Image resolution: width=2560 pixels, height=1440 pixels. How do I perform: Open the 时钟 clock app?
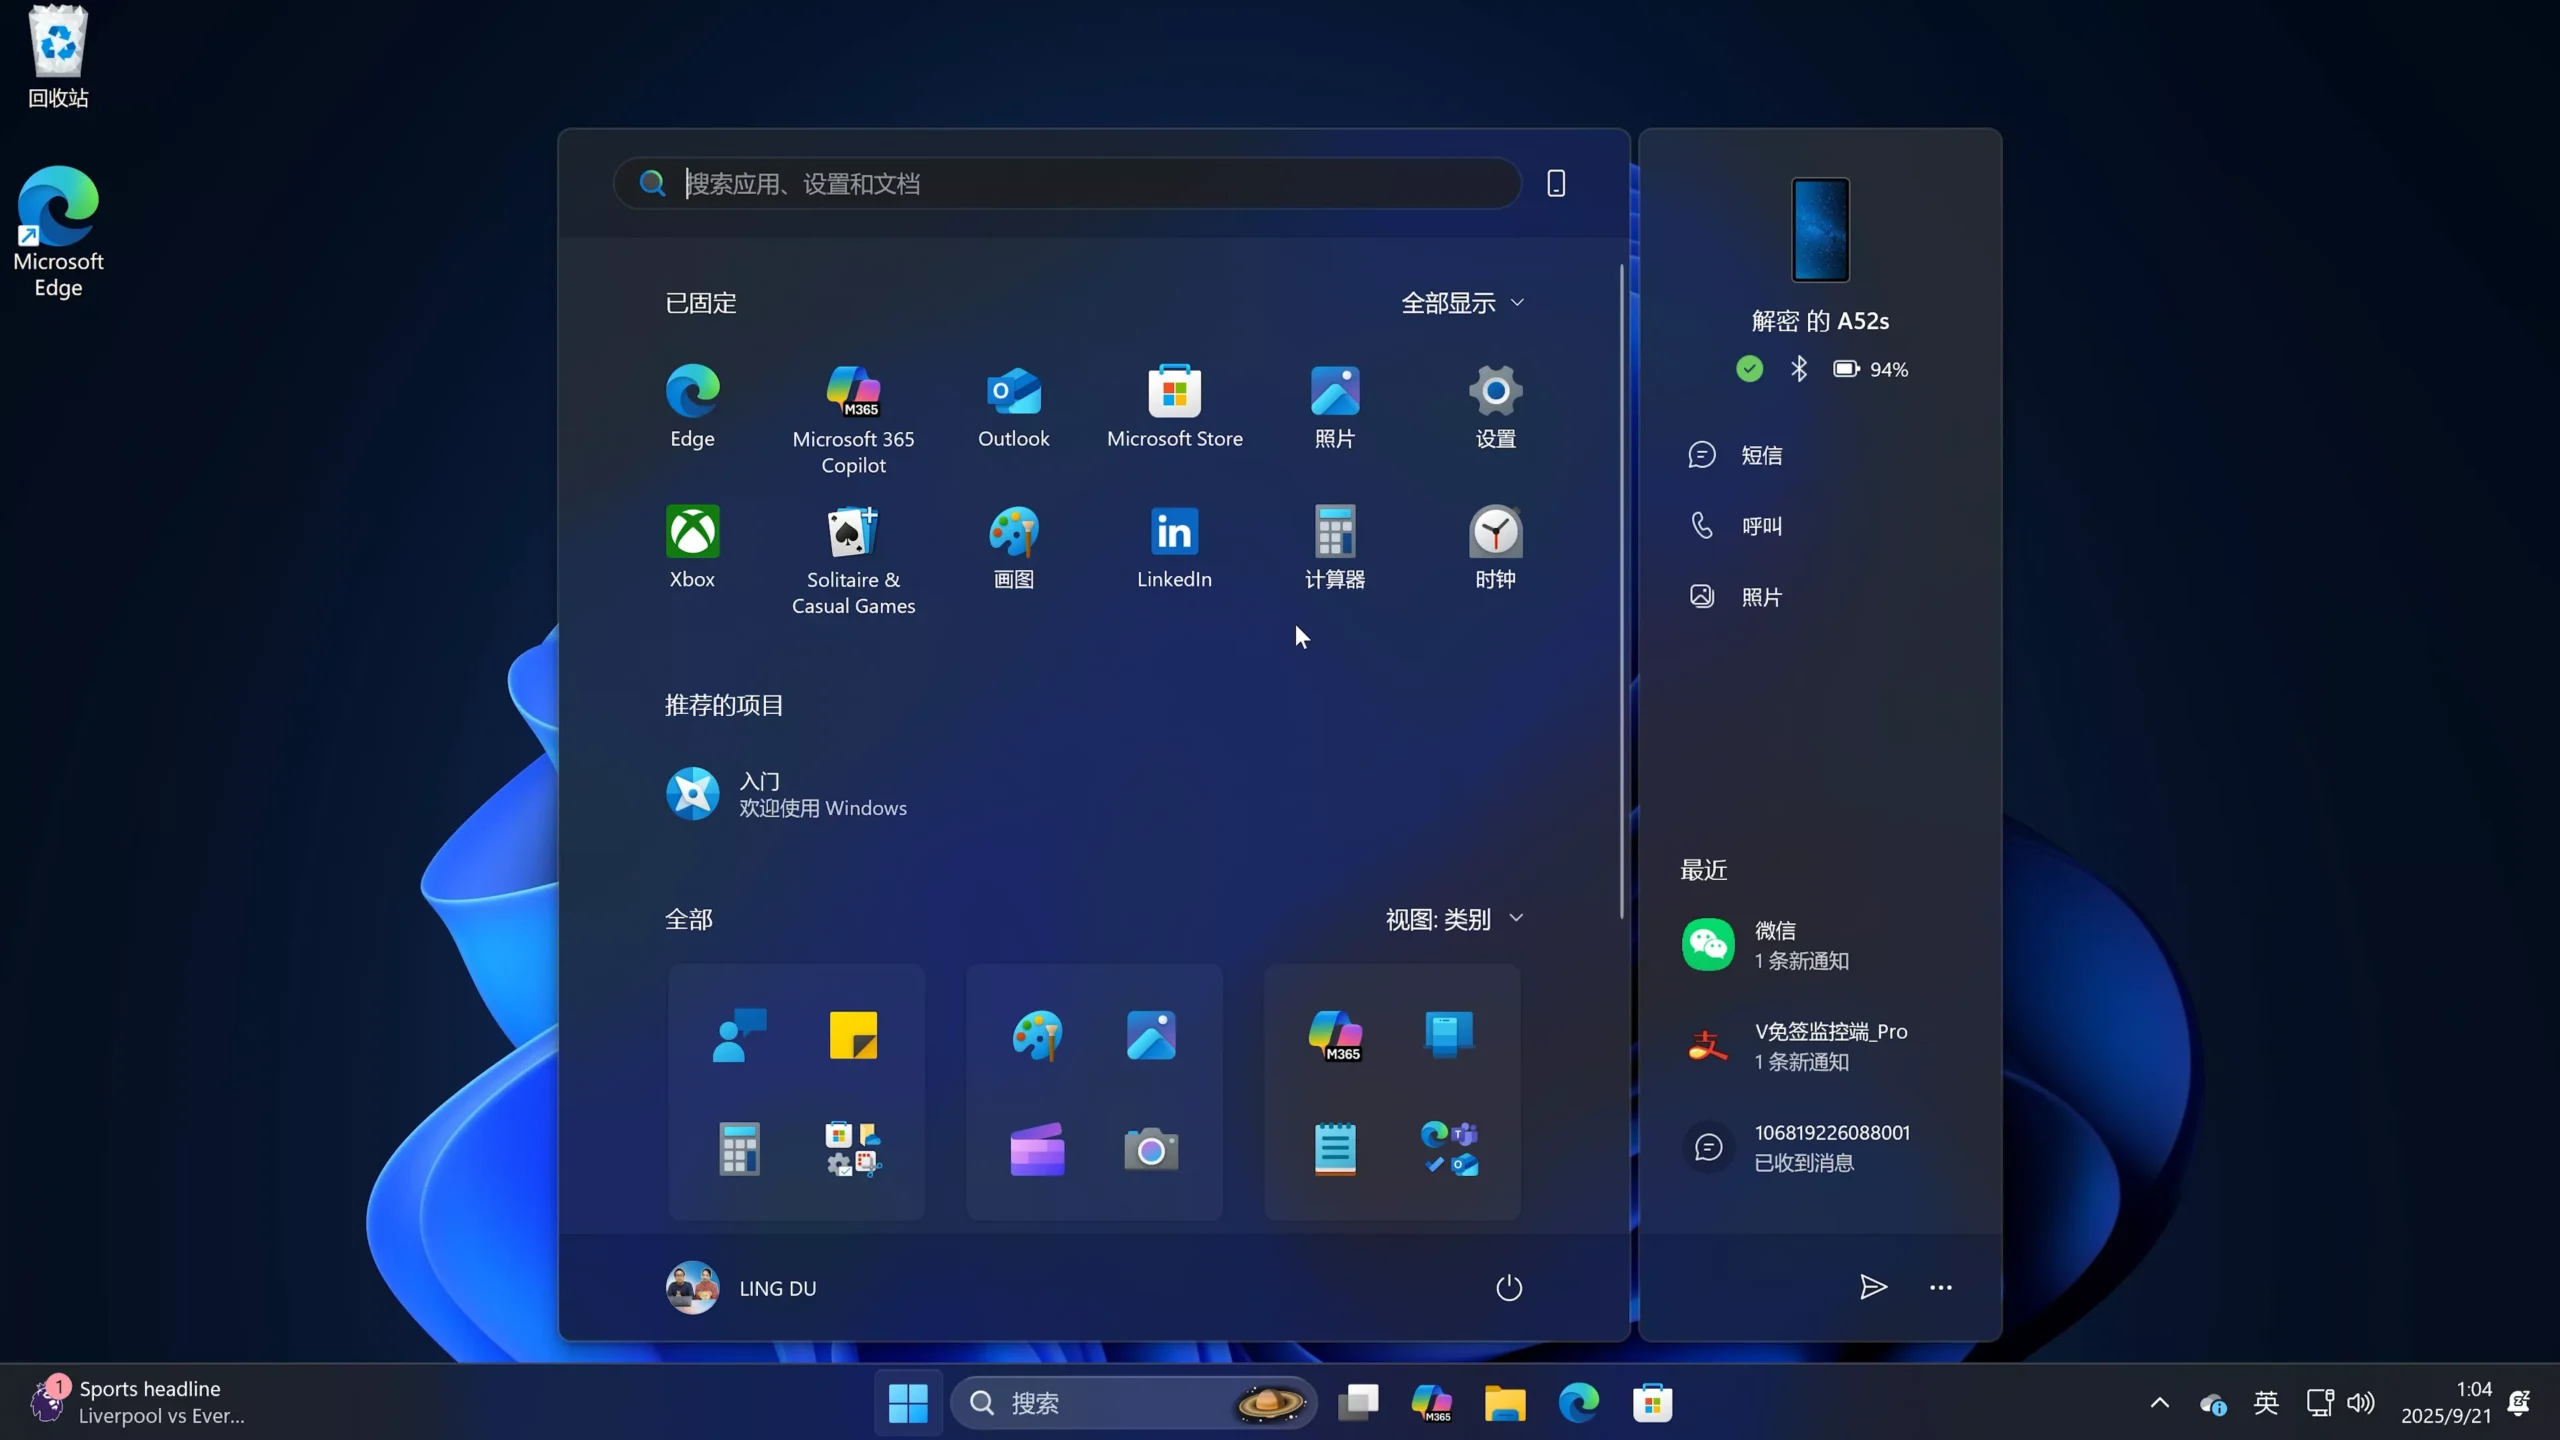click(x=1494, y=545)
